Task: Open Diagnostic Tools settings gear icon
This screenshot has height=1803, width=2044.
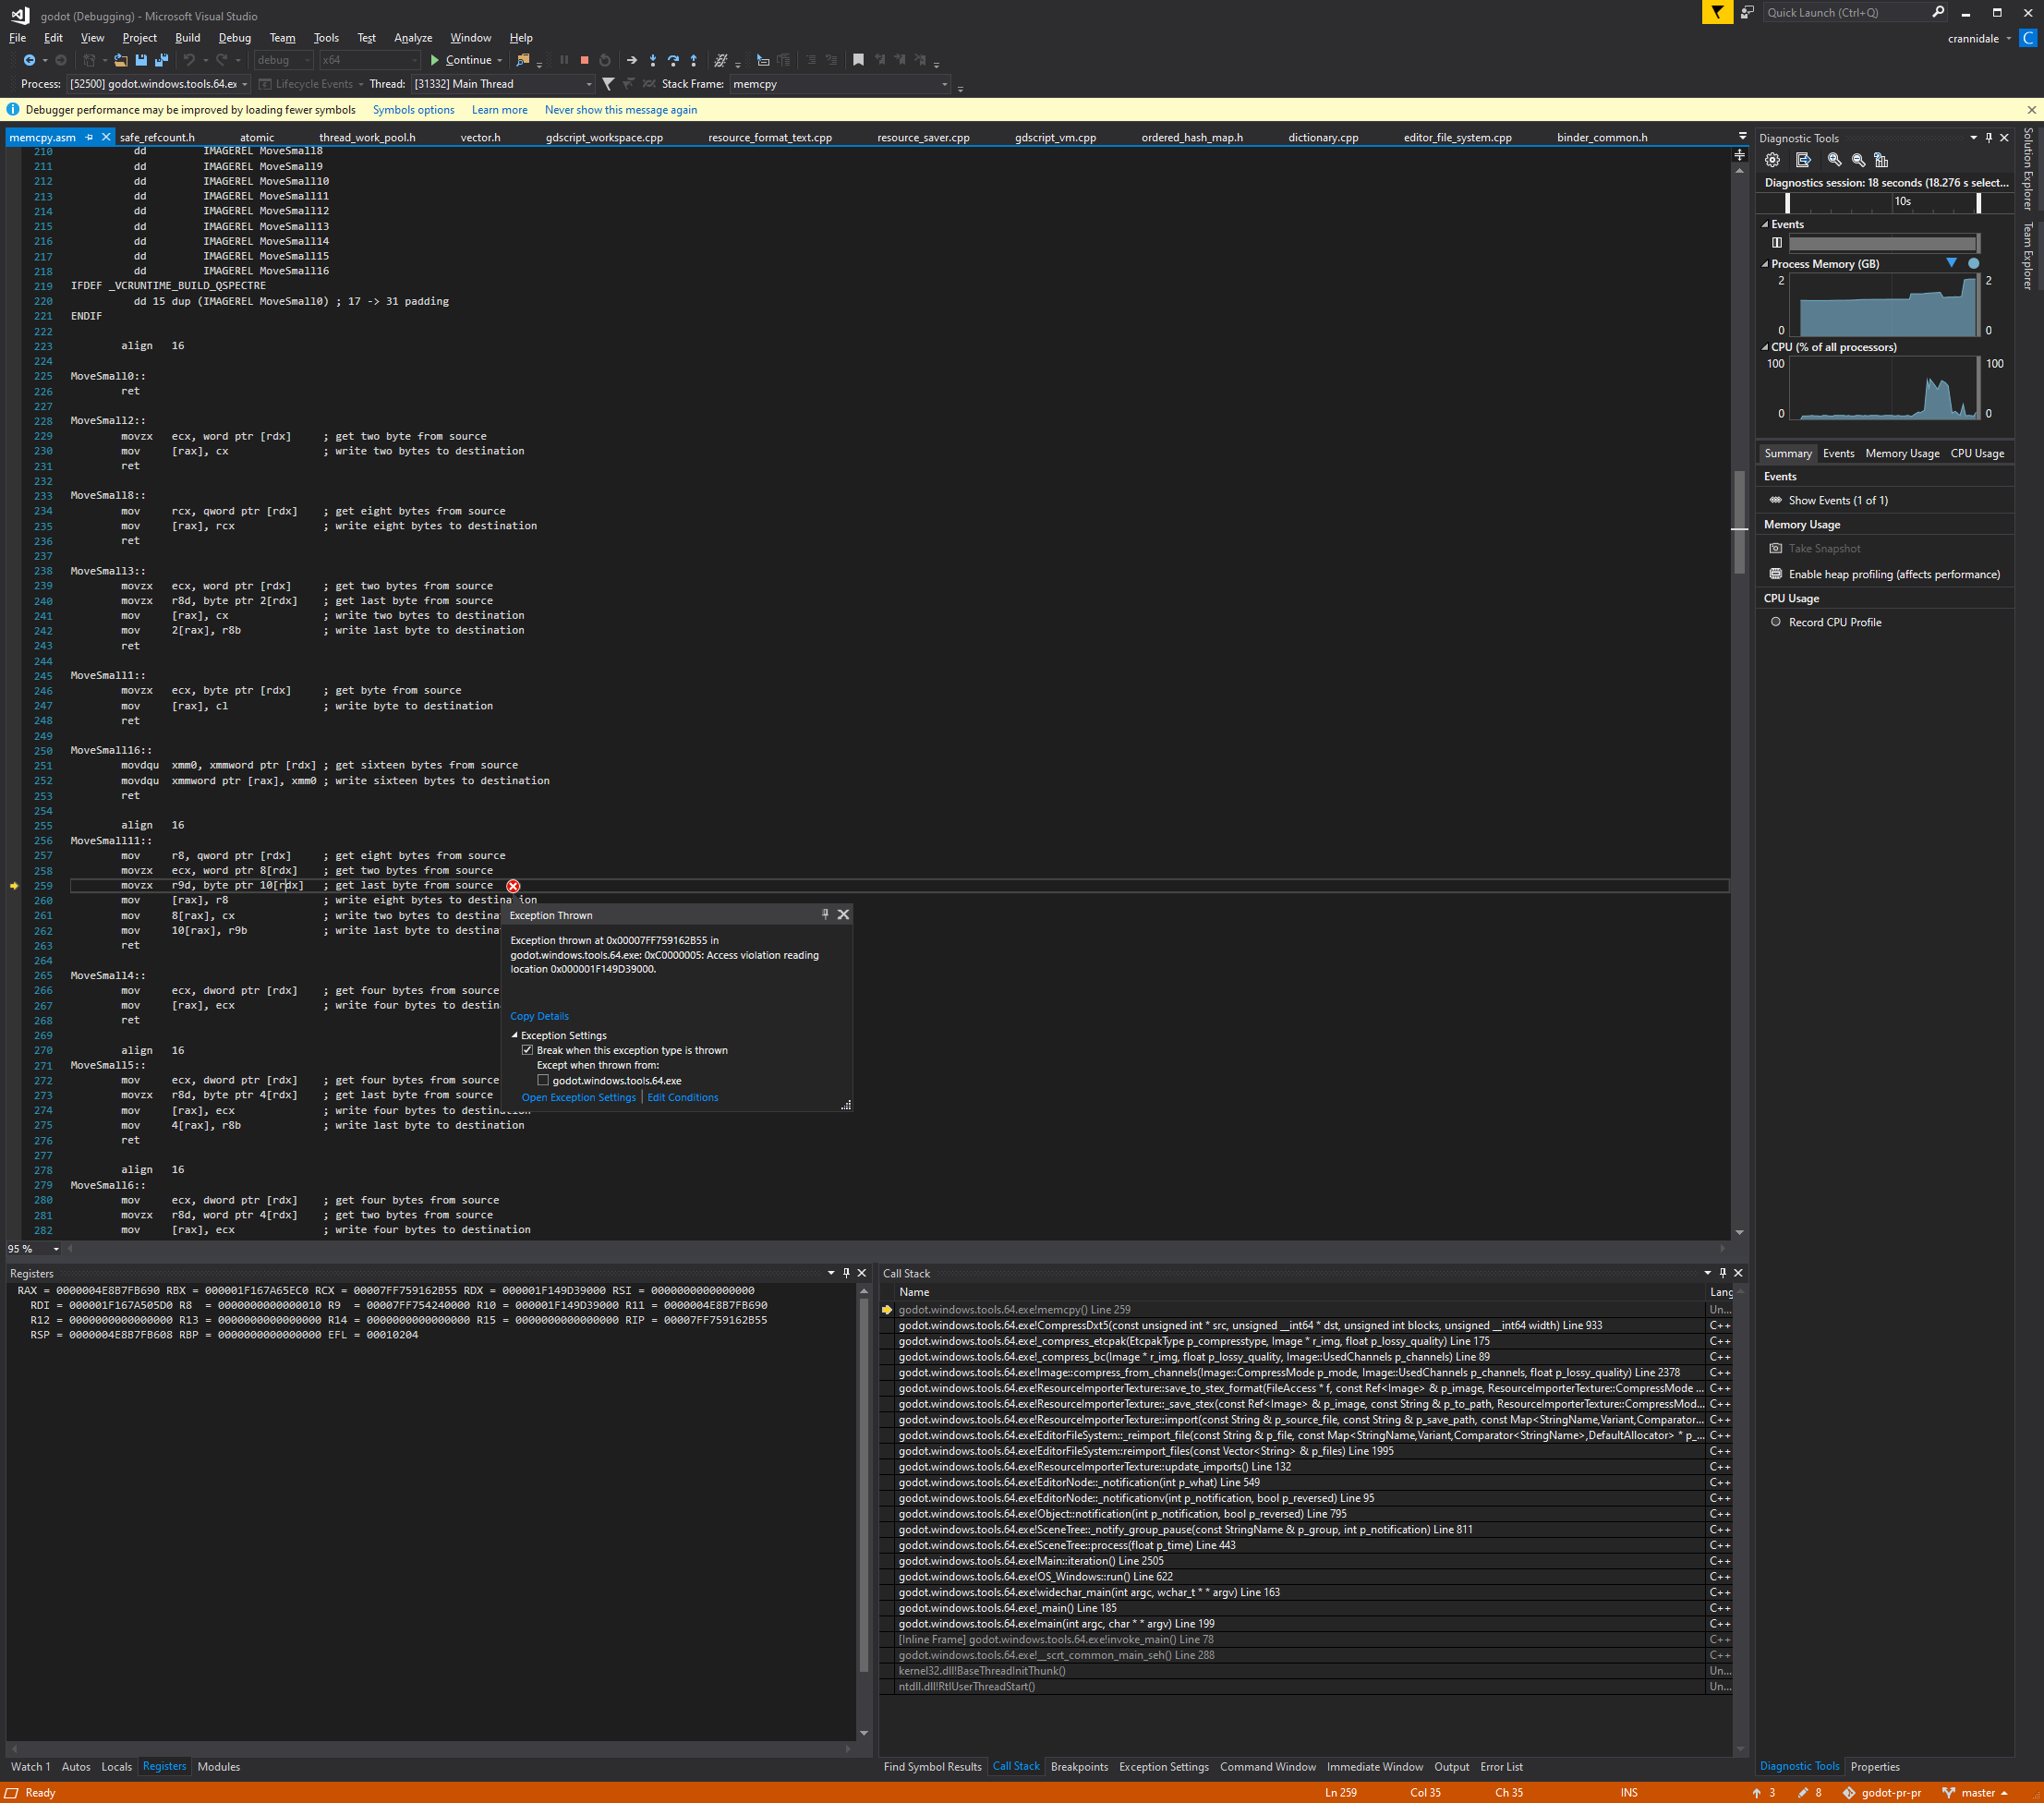Action: click(1772, 160)
